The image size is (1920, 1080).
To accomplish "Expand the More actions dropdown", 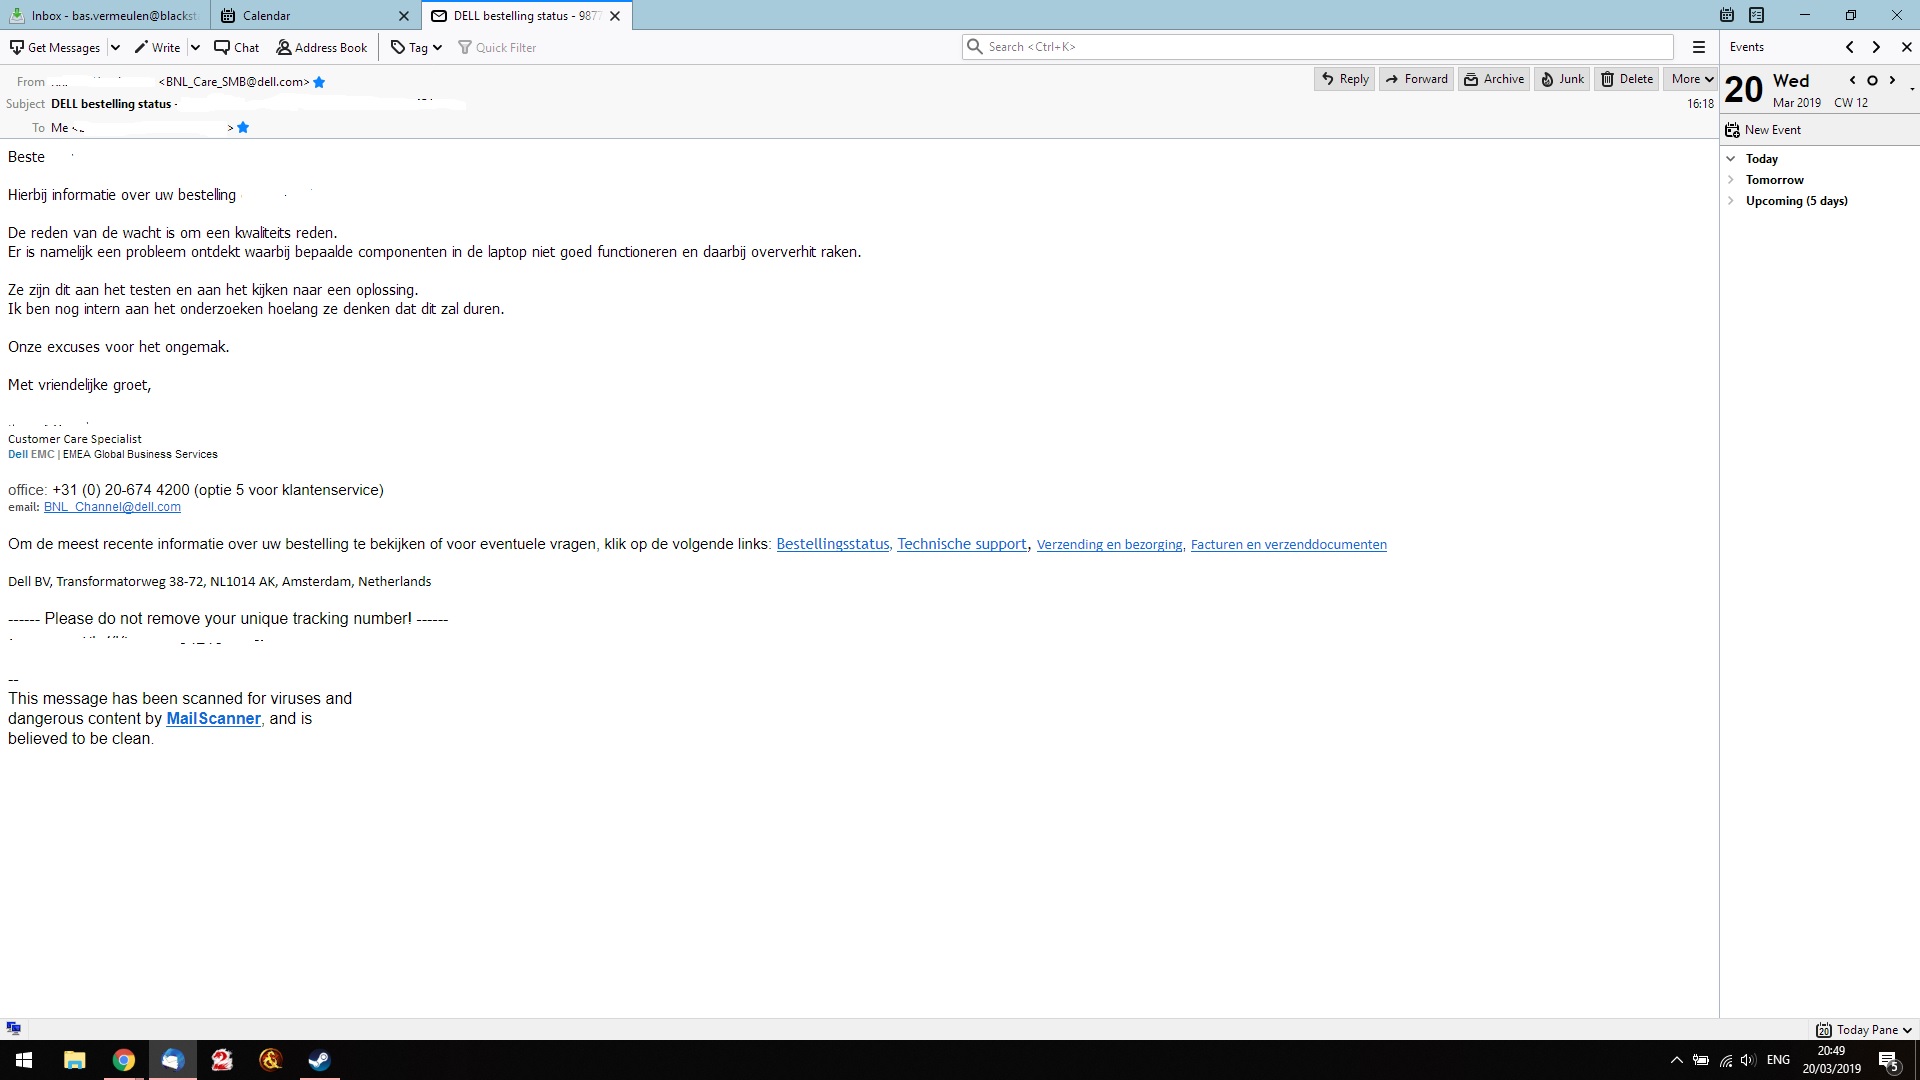I will click(1692, 79).
